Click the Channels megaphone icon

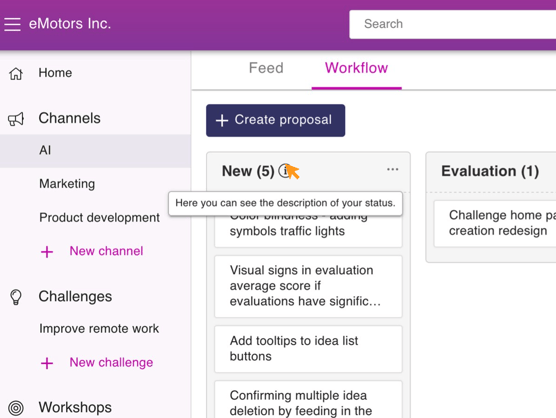point(16,119)
